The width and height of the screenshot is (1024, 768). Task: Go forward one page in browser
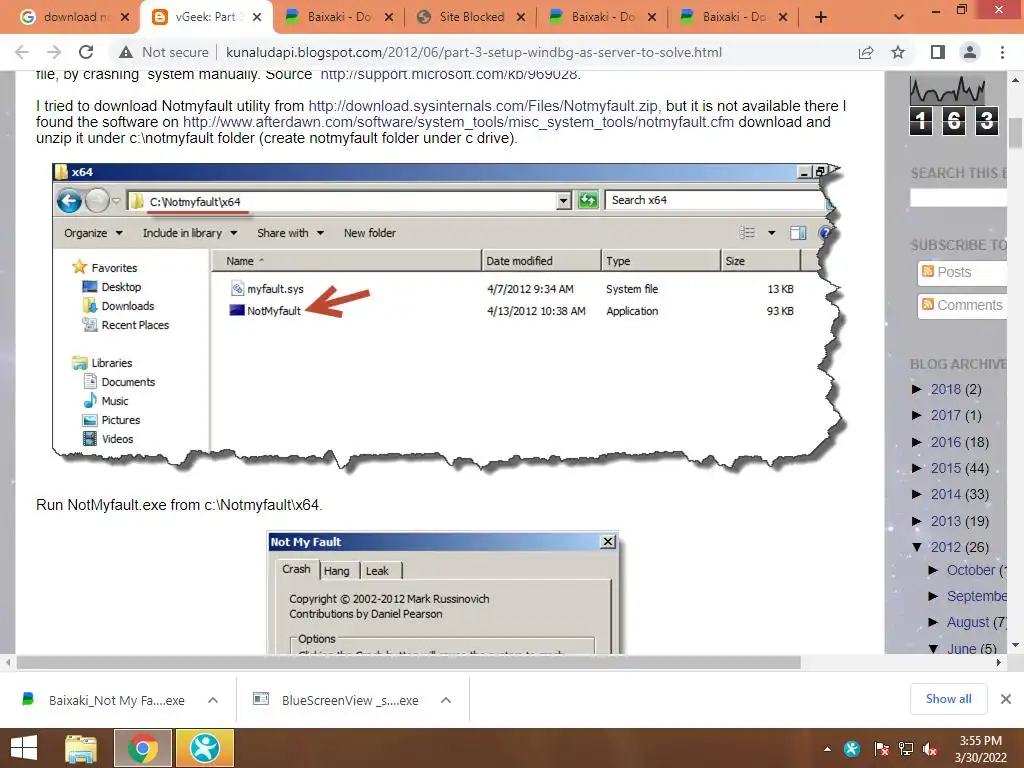(x=54, y=52)
